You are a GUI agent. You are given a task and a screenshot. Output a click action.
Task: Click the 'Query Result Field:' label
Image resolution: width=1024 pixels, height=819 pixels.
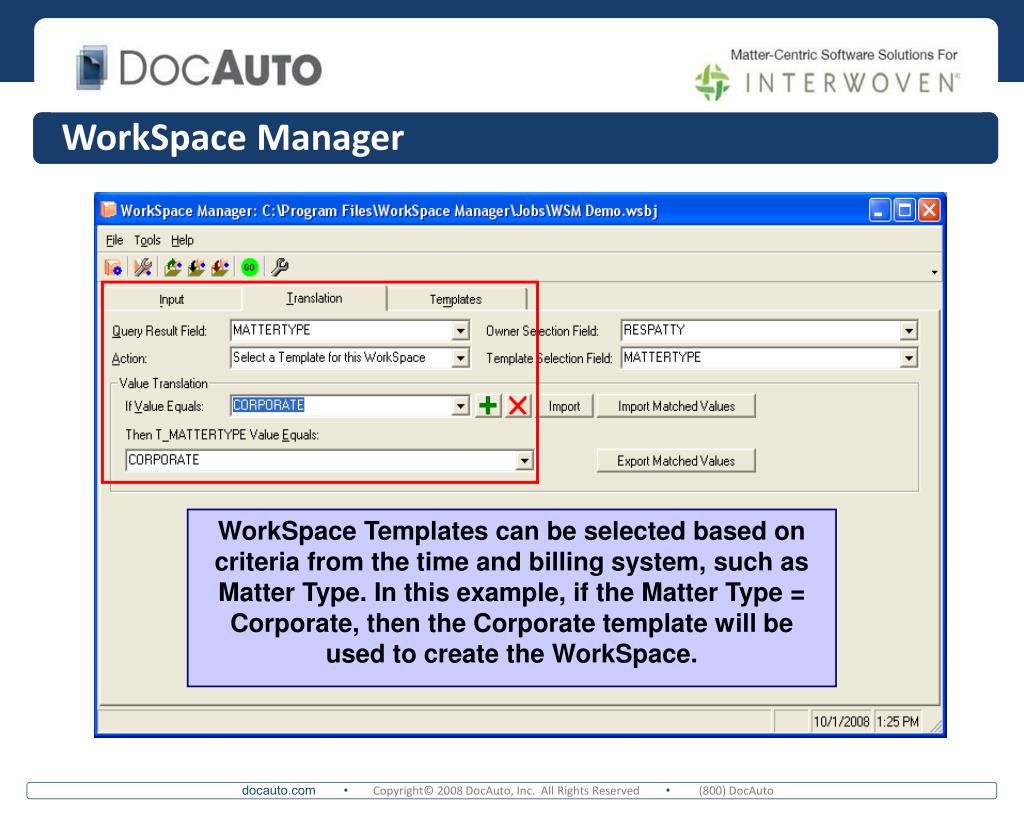point(159,331)
